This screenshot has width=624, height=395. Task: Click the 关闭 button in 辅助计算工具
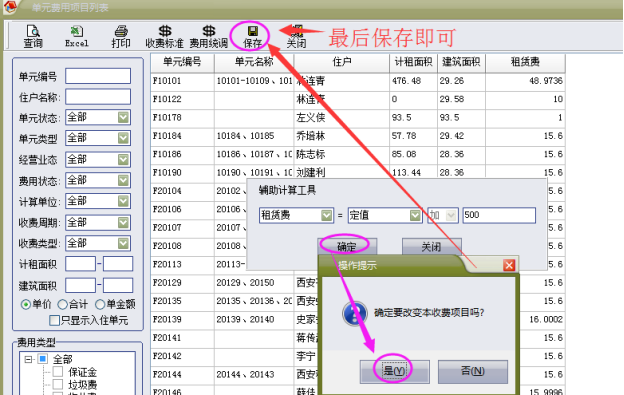(432, 247)
